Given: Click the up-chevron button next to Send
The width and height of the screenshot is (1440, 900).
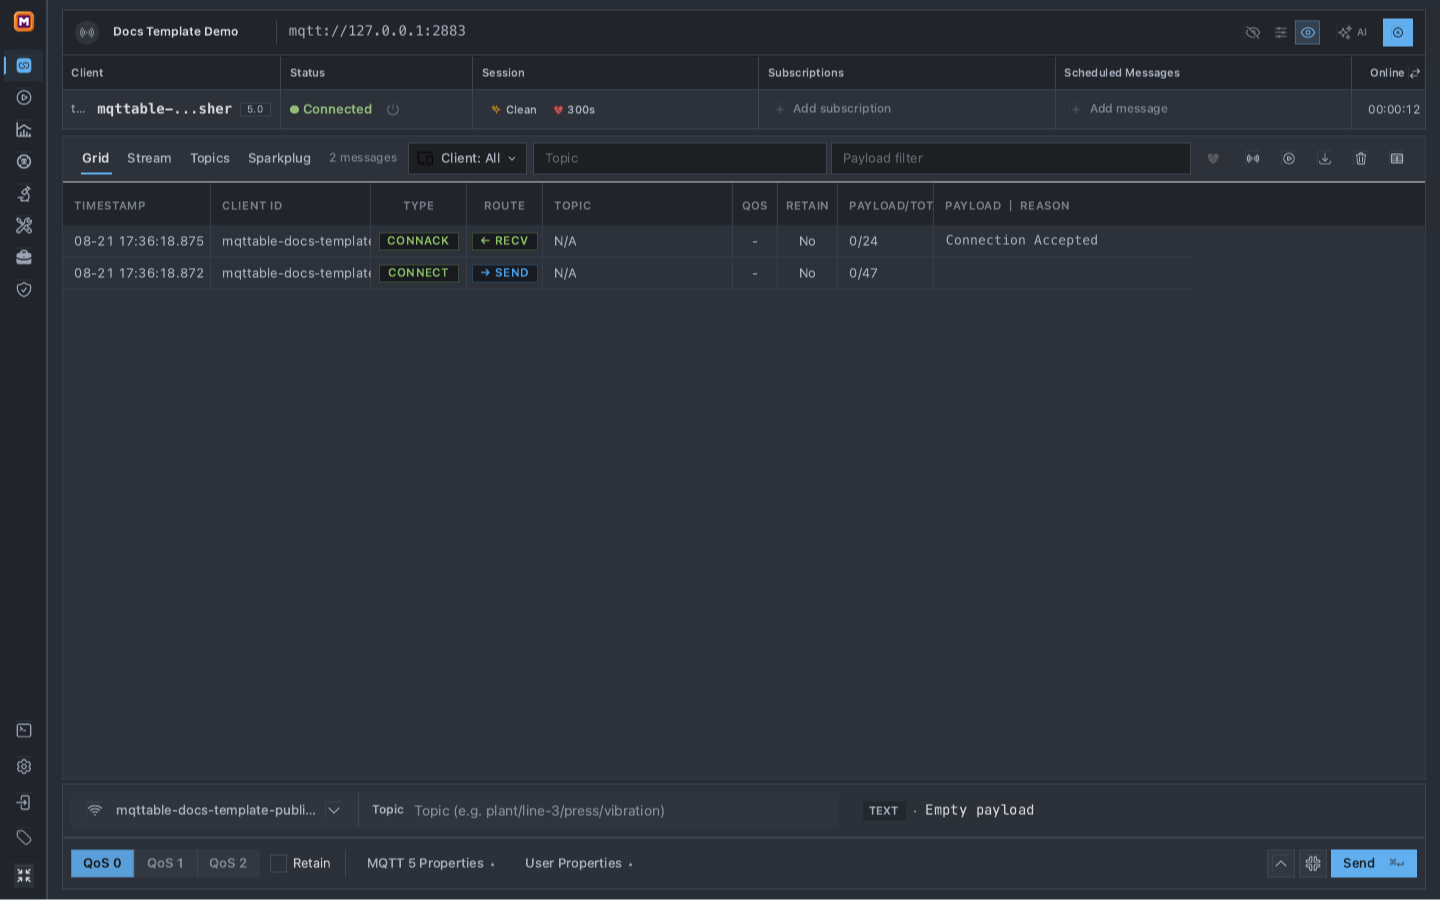Looking at the screenshot, I should (x=1281, y=864).
